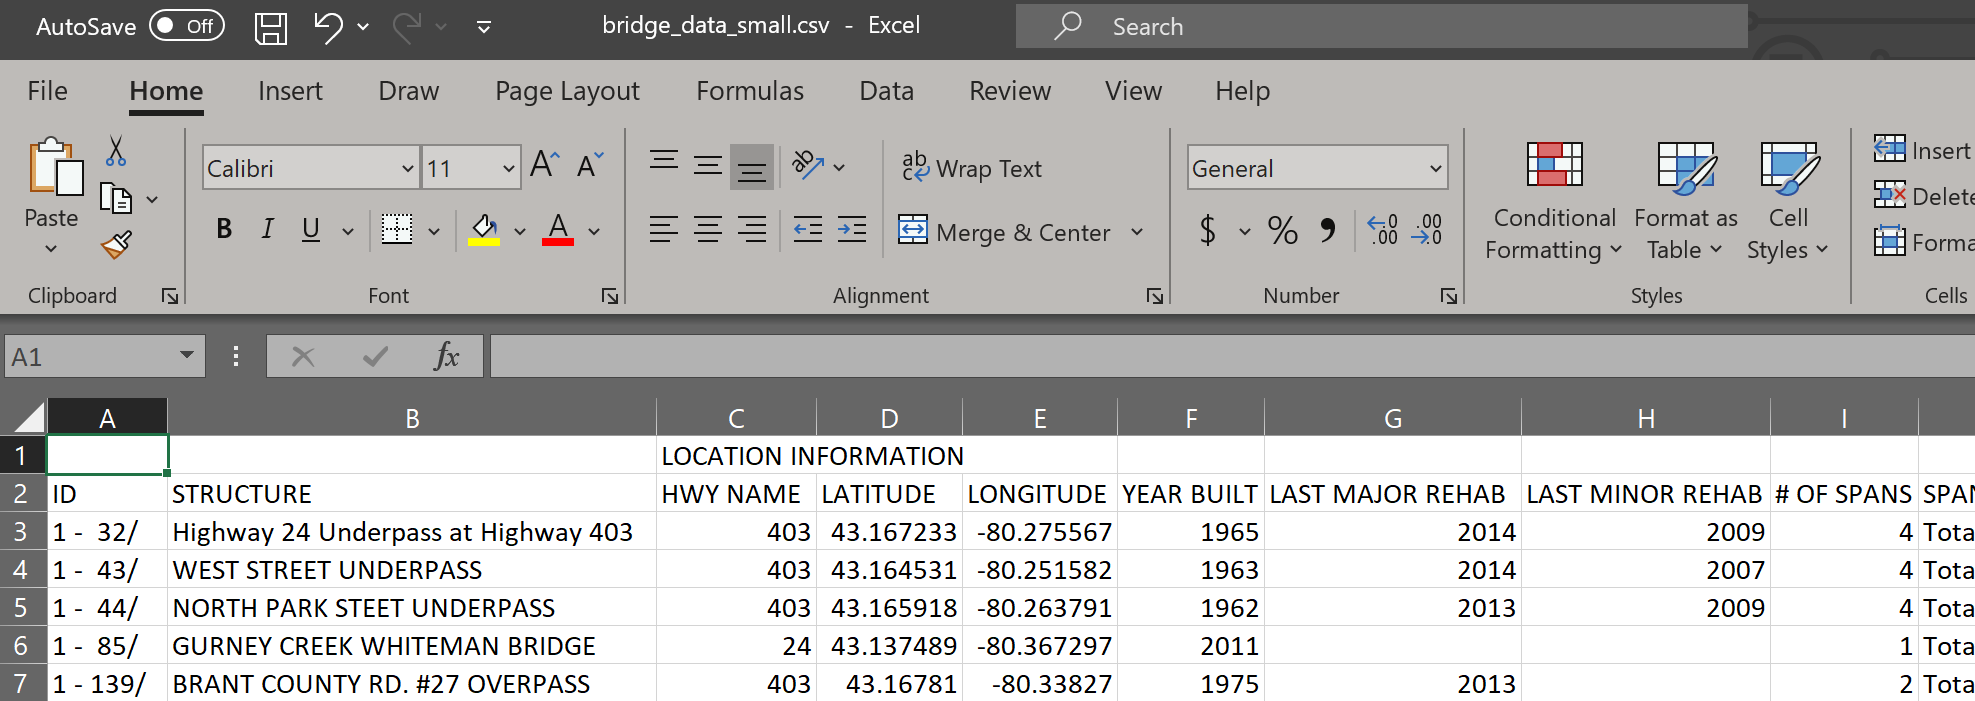Click Increase Font Size icon
Viewport: 1975px width, 701px height.
tap(545, 165)
